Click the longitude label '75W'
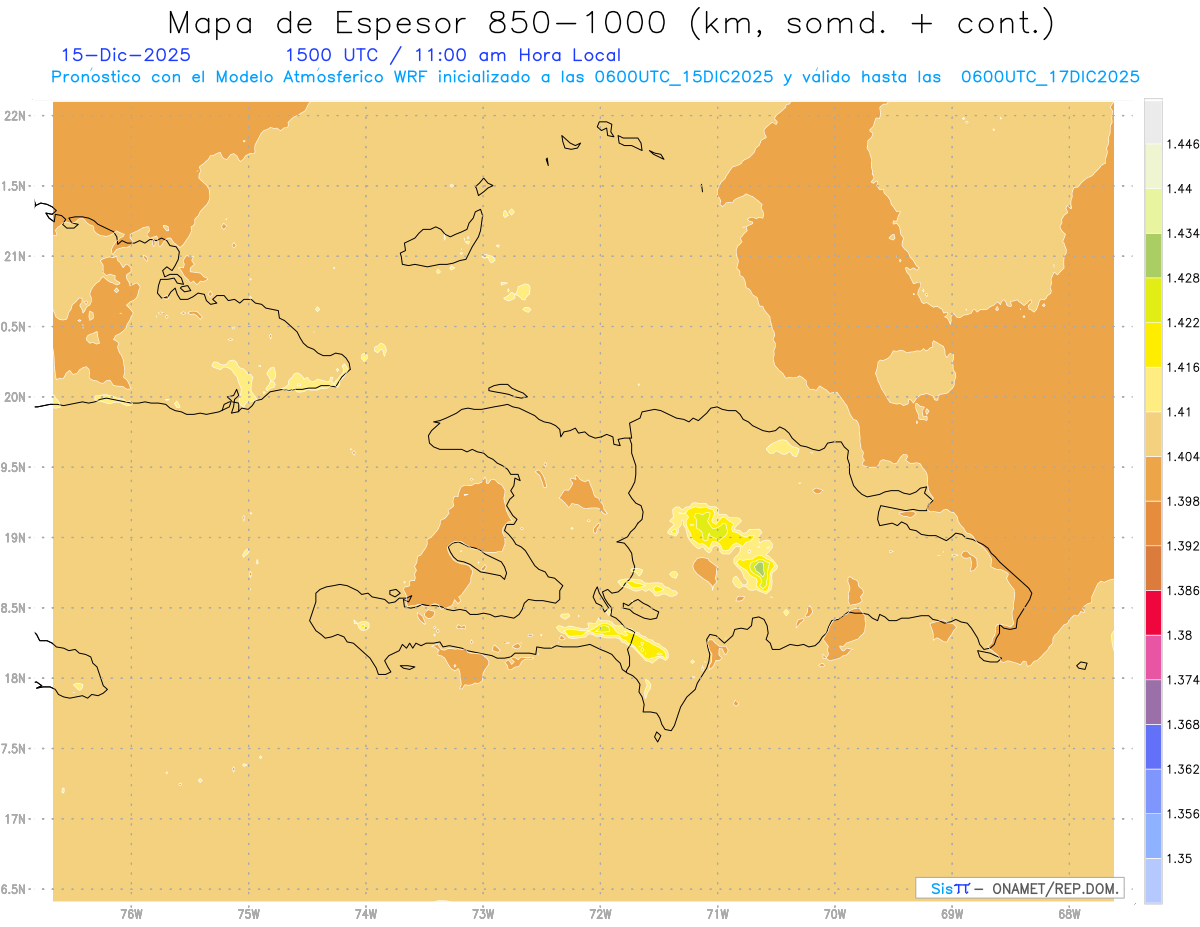Screen dimensions: 1200x927 248,913
